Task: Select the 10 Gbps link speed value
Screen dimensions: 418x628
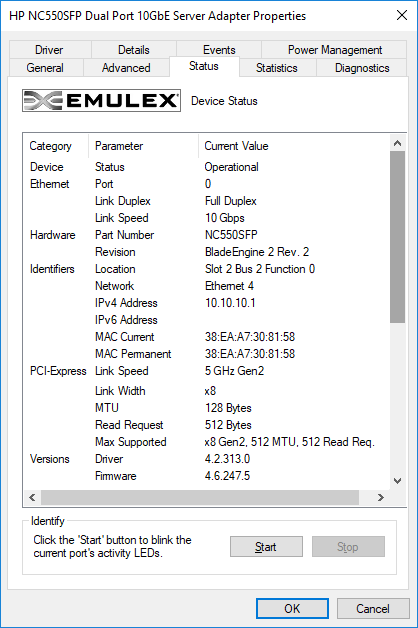Action: pyautogui.click(x=225, y=218)
